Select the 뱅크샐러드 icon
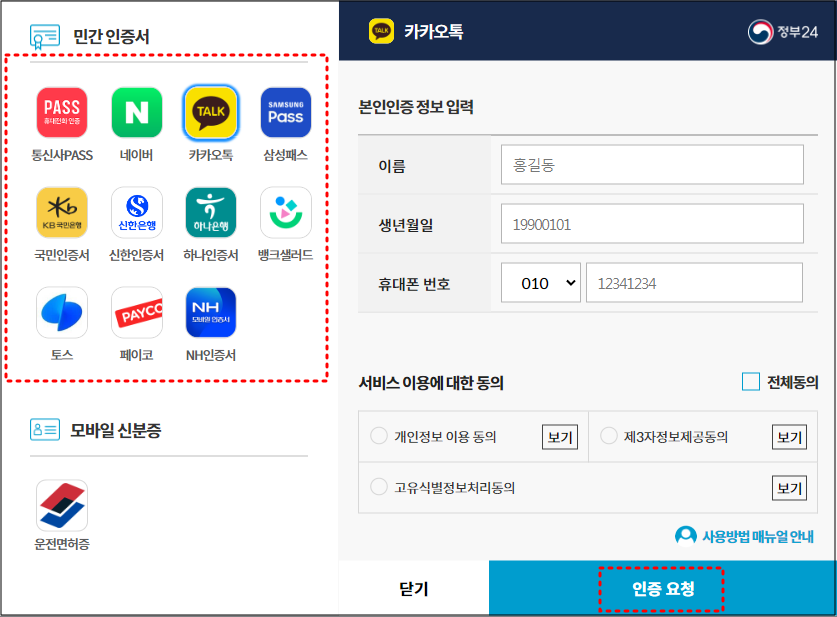 pos(286,212)
